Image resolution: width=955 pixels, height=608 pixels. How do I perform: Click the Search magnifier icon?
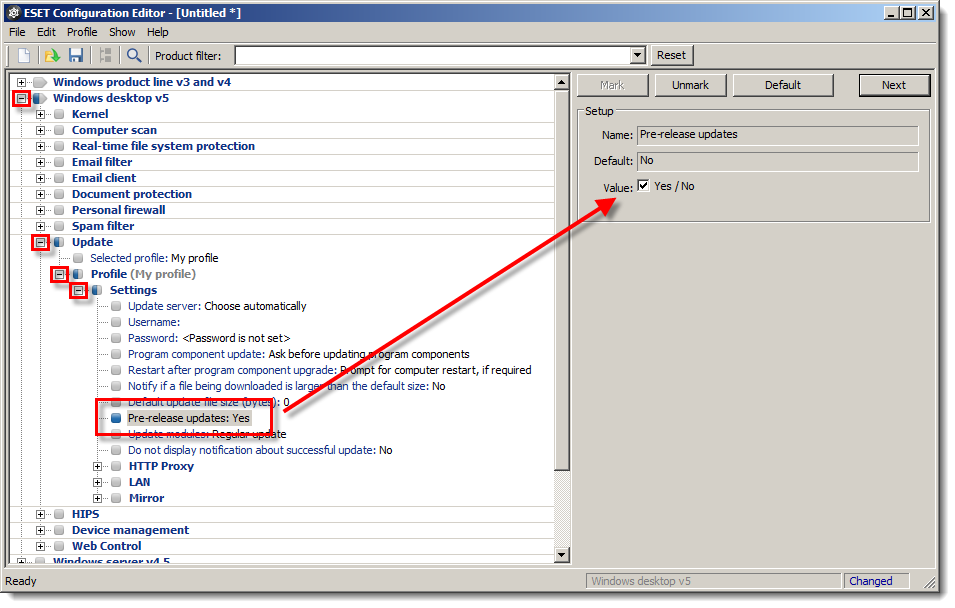pos(134,56)
